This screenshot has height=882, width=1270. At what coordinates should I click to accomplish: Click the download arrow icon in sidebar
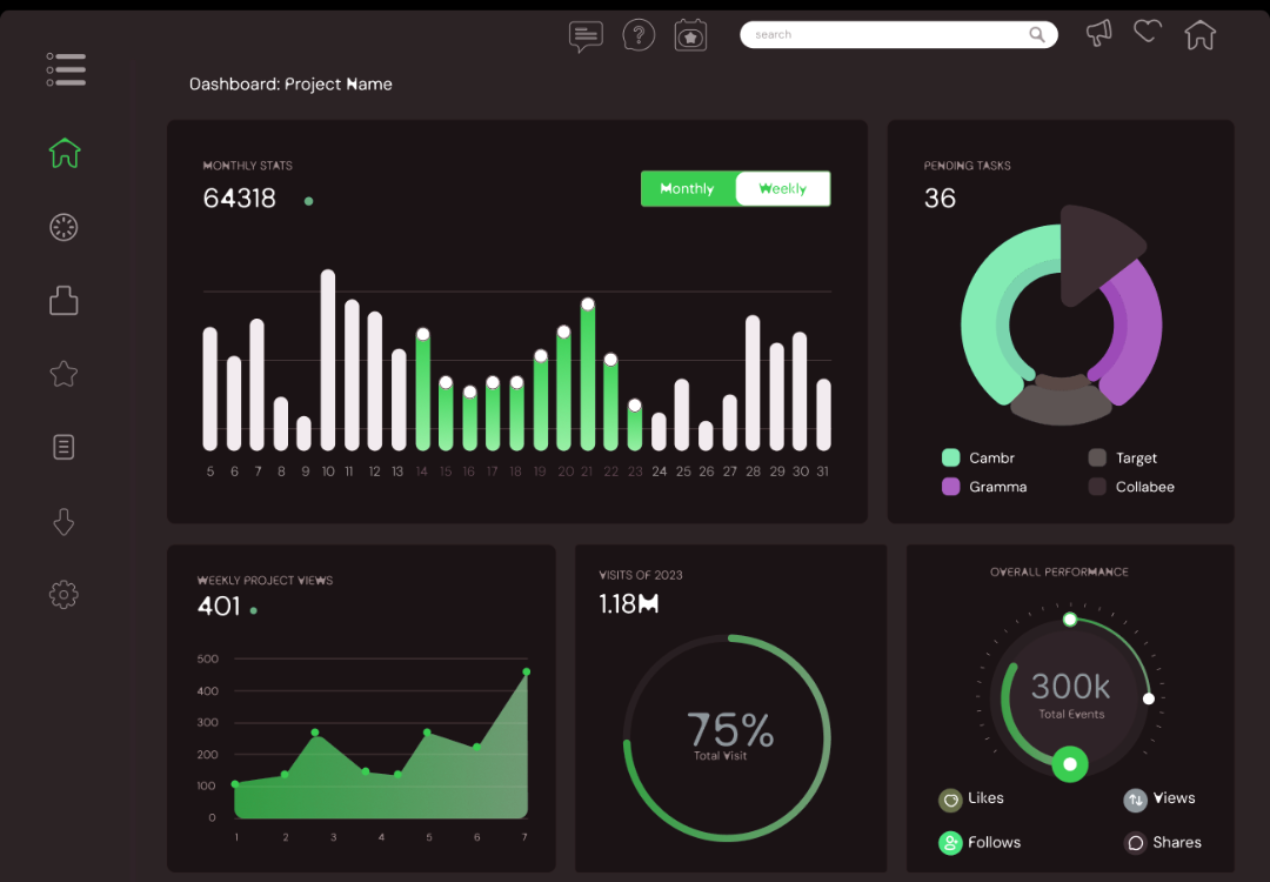point(64,521)
